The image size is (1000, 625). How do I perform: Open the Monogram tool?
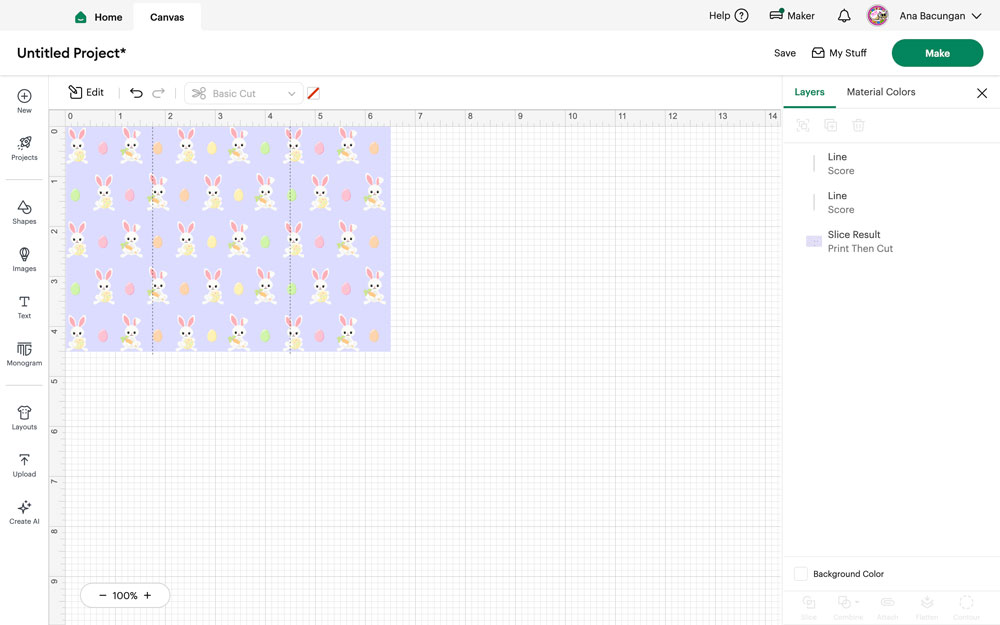(x=24, y=354)
